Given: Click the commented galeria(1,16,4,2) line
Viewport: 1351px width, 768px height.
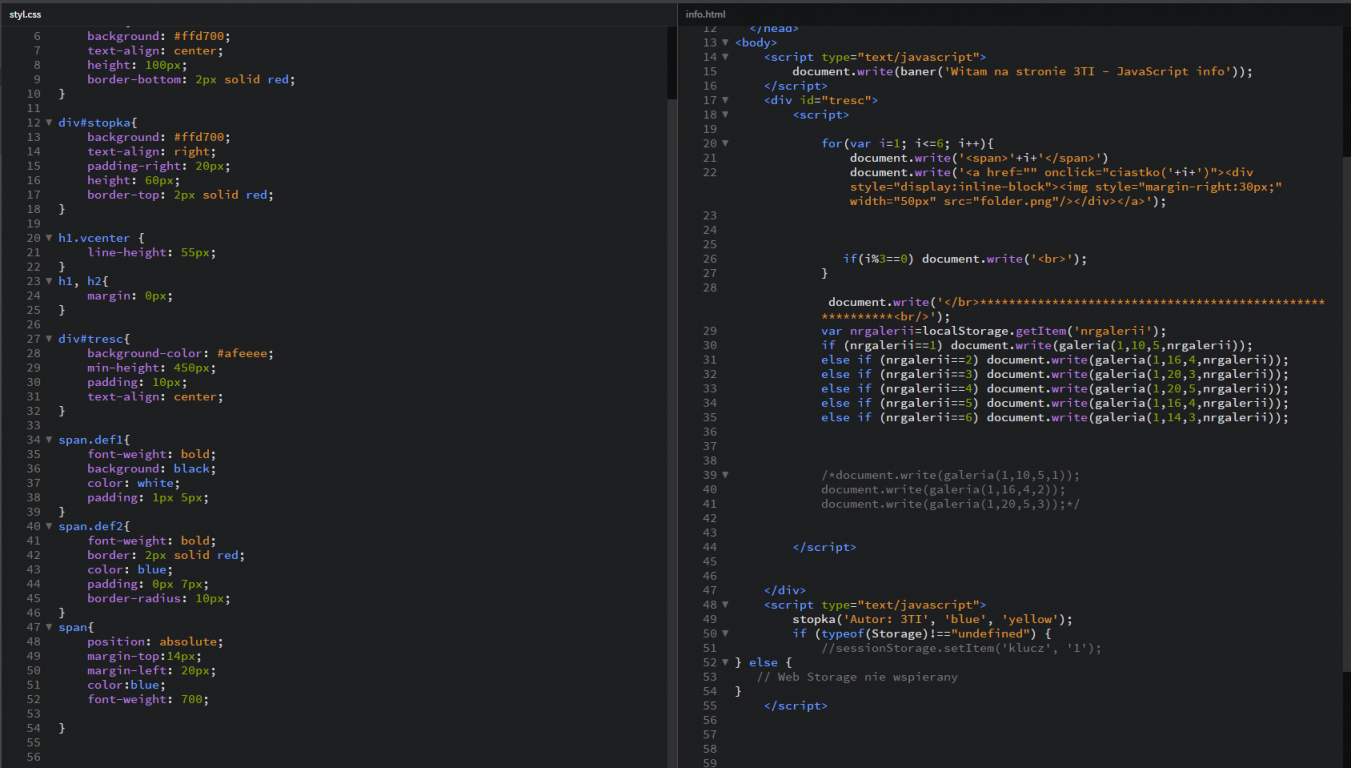Looking at the screenshot, I should coord(943,490).
